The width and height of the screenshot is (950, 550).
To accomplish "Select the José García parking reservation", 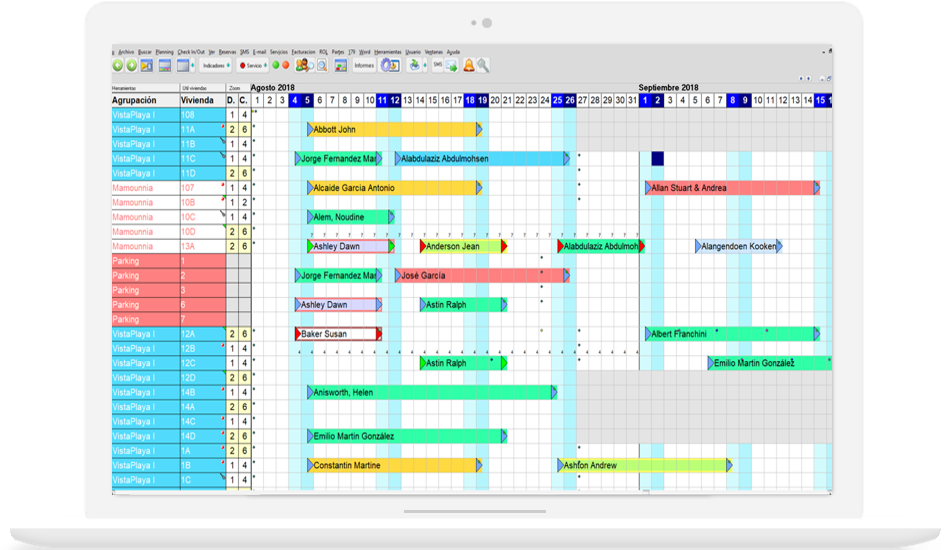I will pyautogui.click(x=482, y=276).
